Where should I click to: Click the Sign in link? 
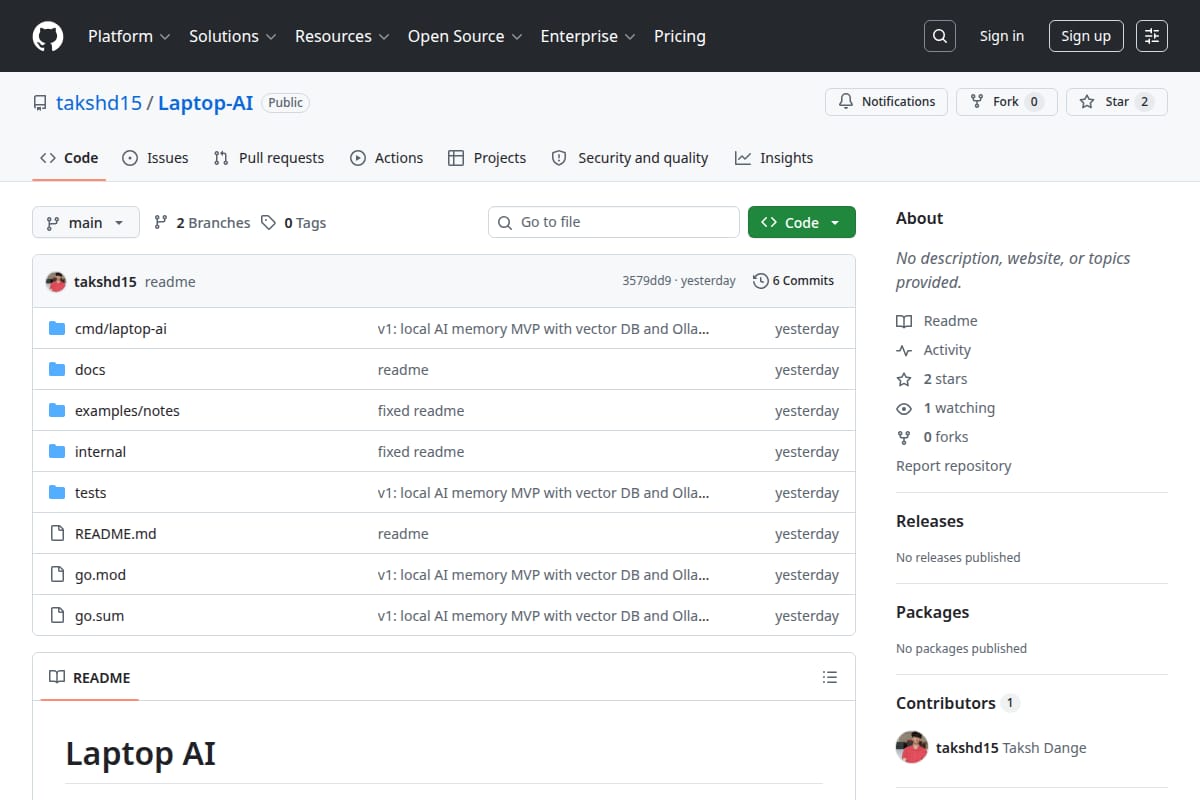pyautogui.click(x=1002, y=36)
